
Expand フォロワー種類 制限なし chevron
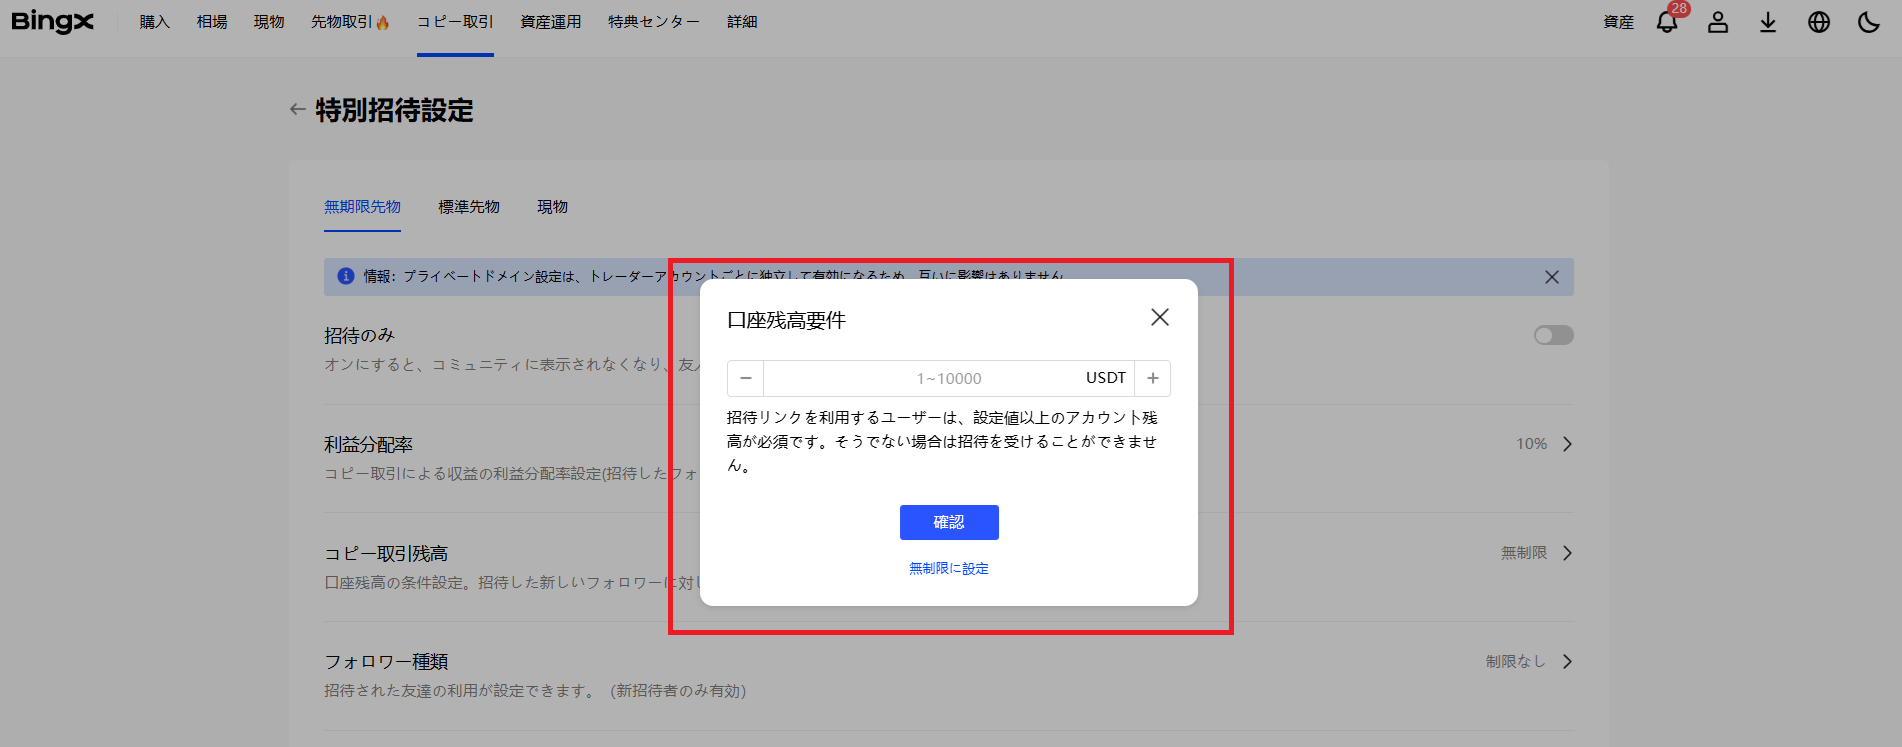(1567, 662)
